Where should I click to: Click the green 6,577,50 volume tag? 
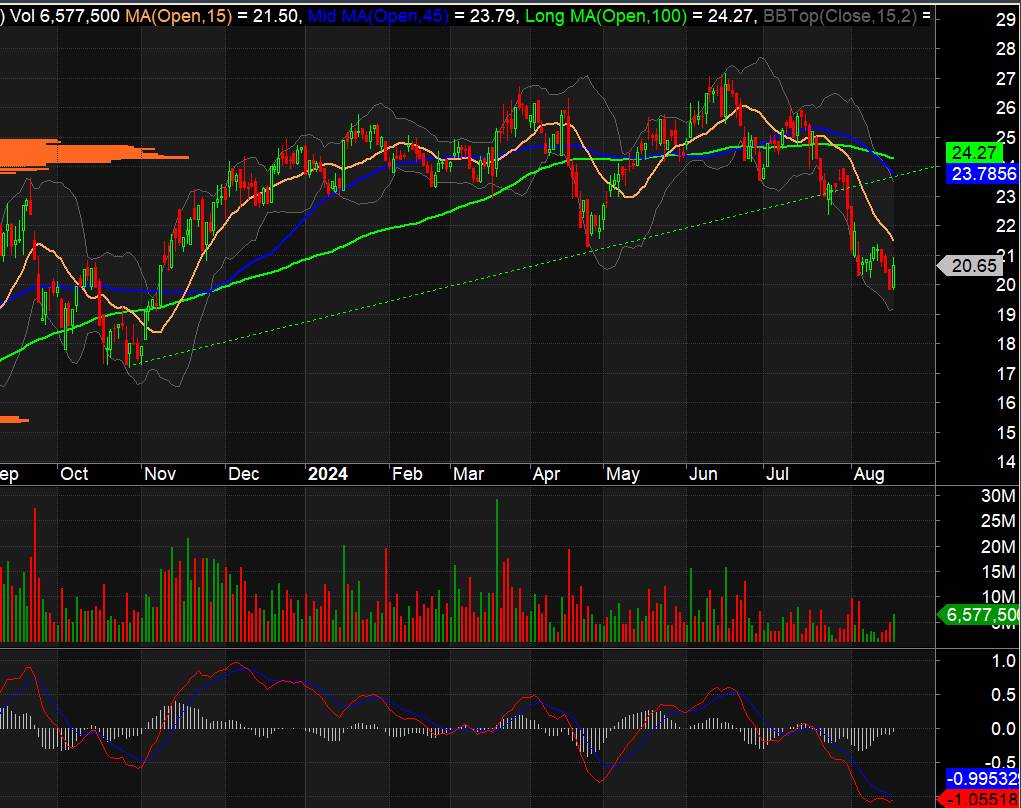979,615
